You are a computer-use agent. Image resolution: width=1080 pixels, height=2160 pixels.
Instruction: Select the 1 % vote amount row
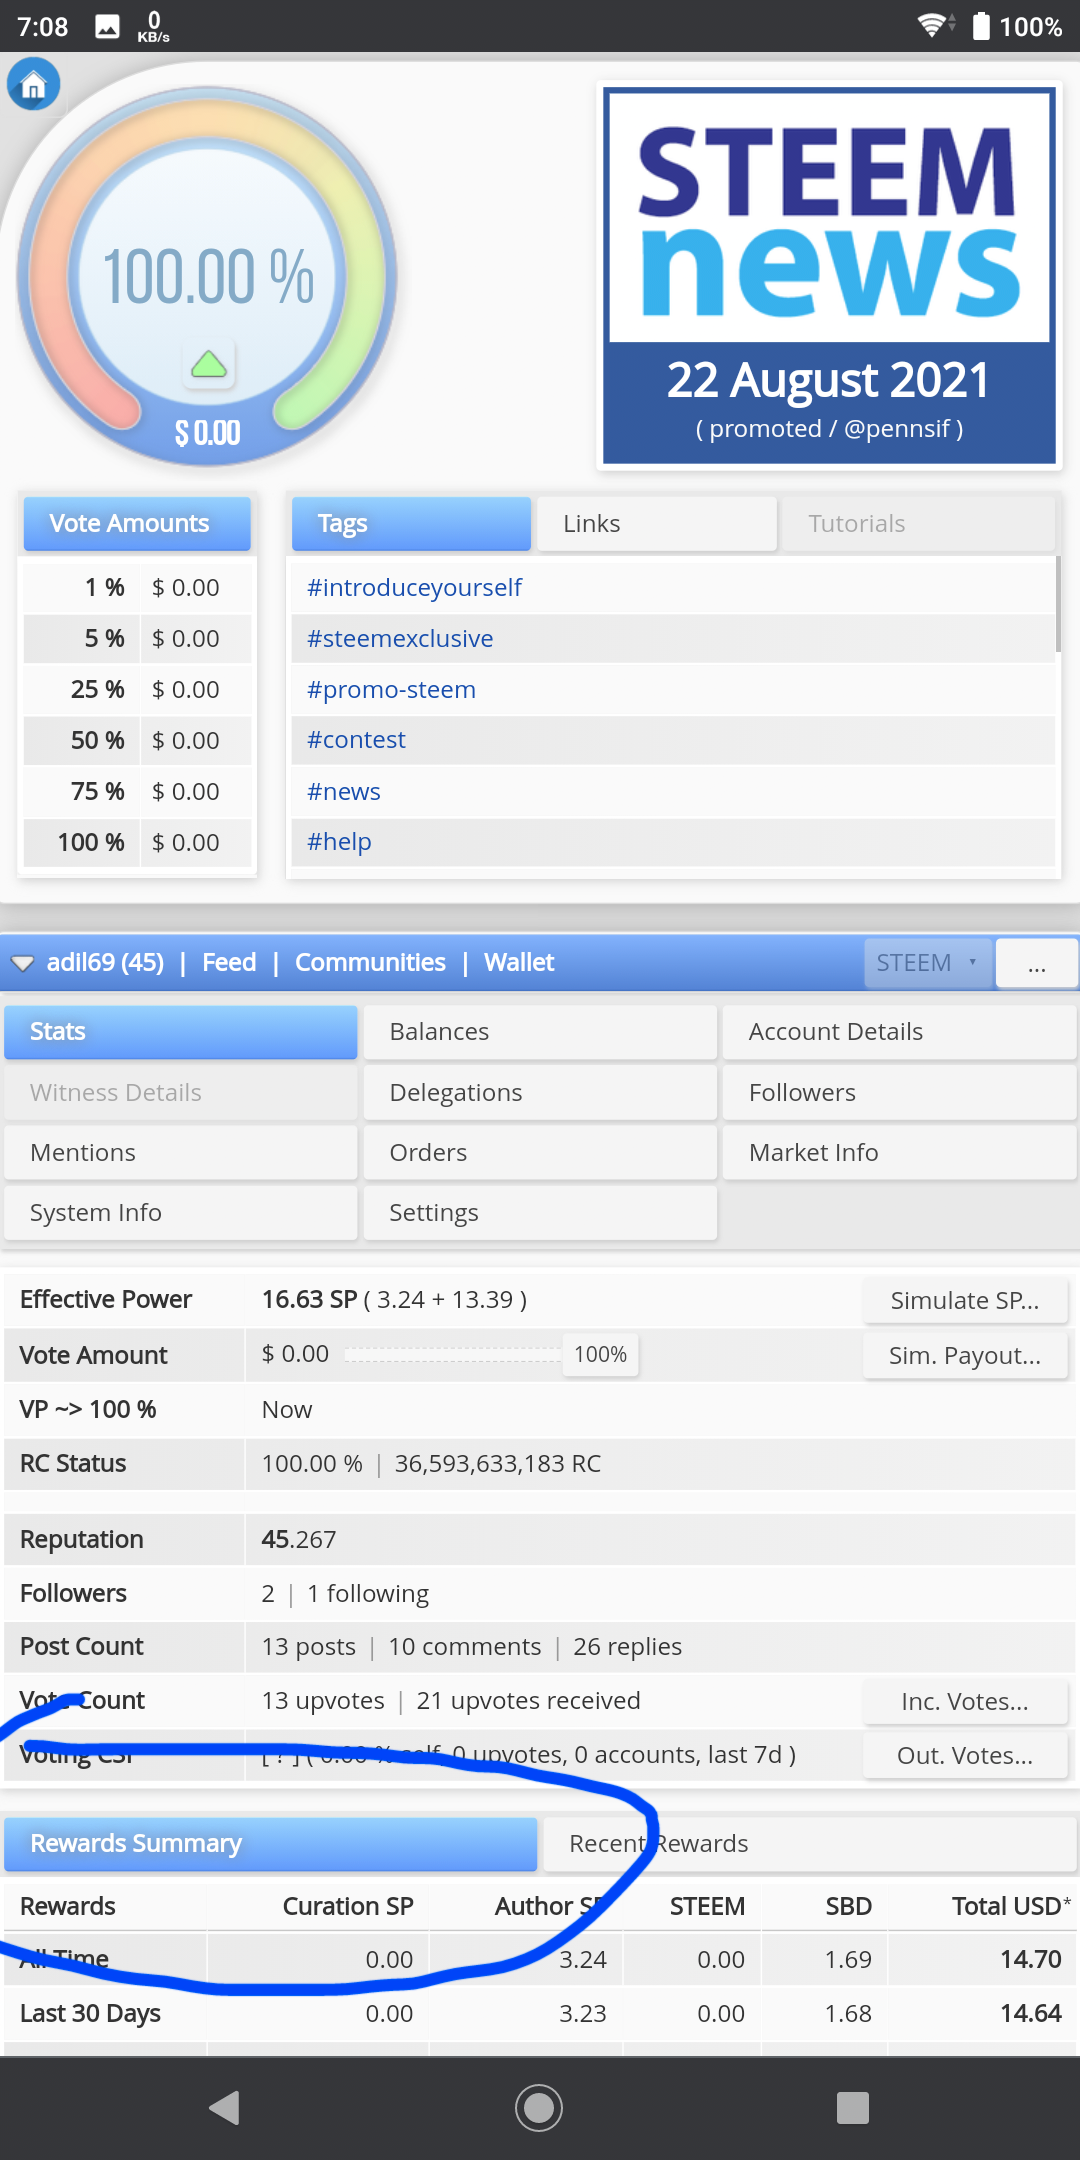tap(137, 587)
